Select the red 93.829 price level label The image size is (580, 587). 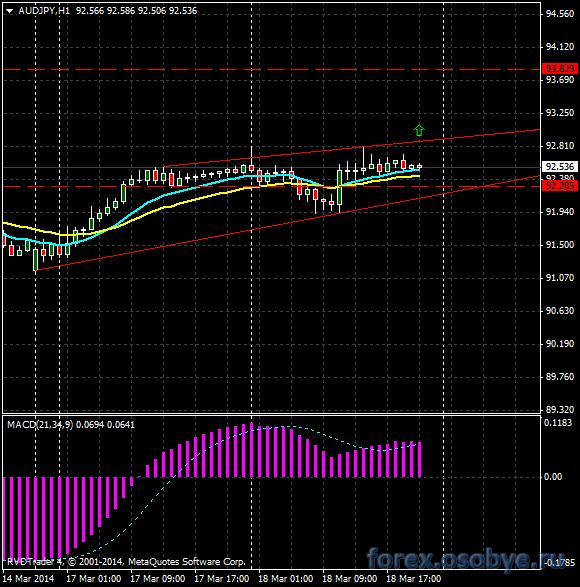tap(560, 69)
